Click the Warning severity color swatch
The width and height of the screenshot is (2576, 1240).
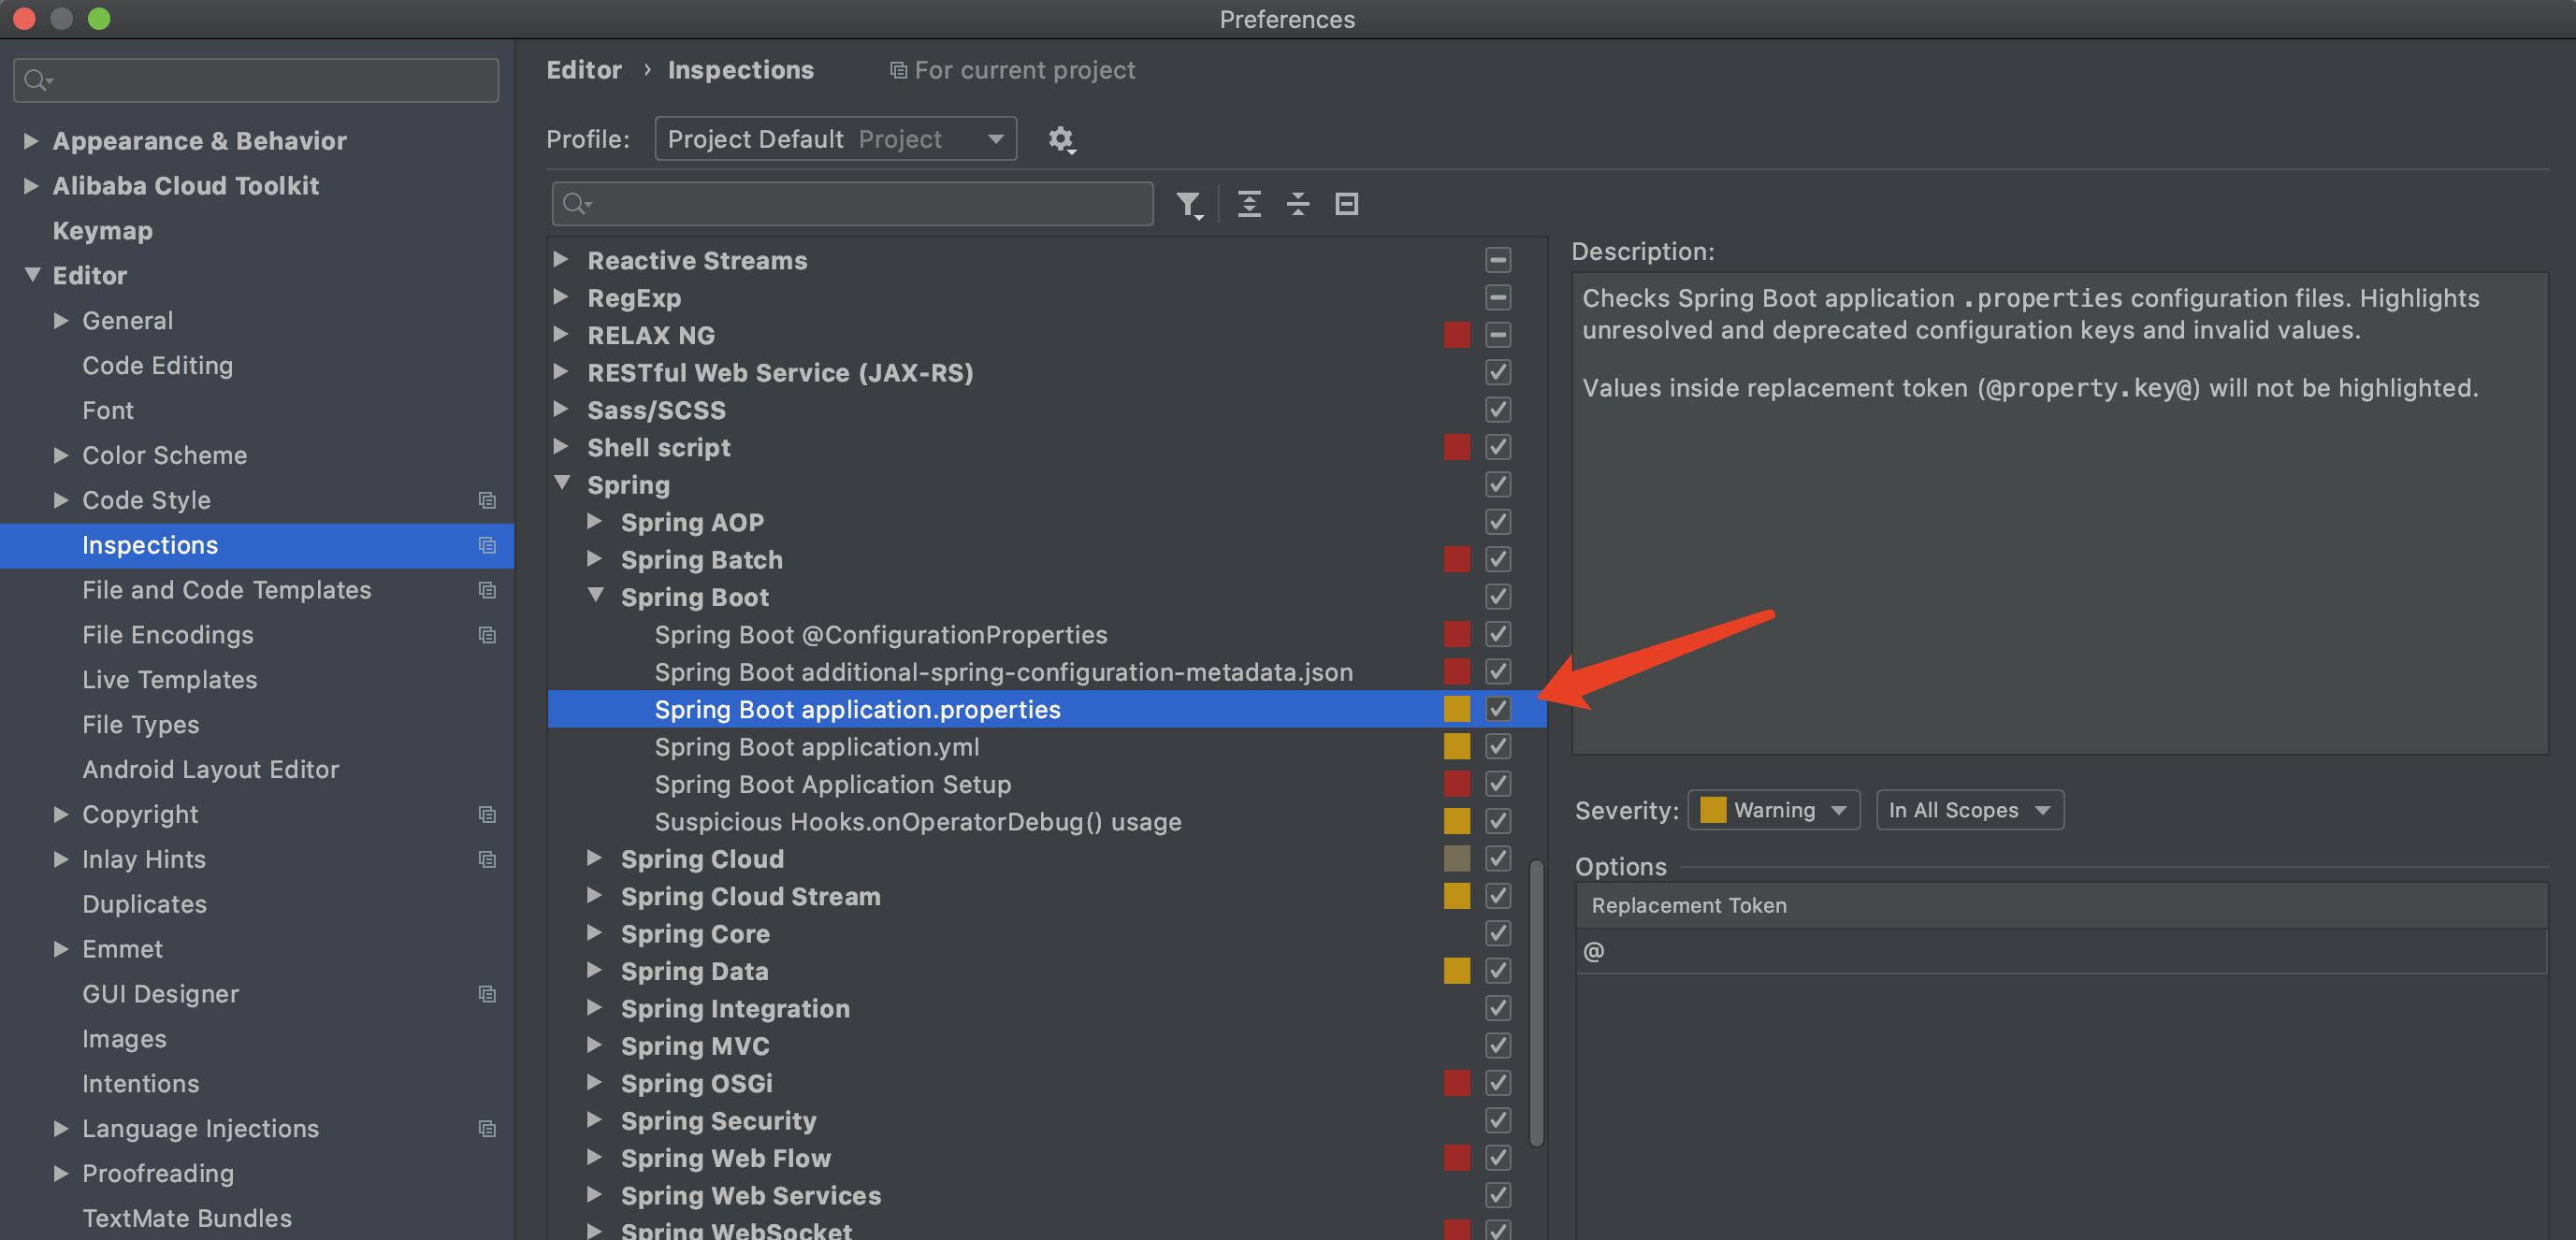1715,808
